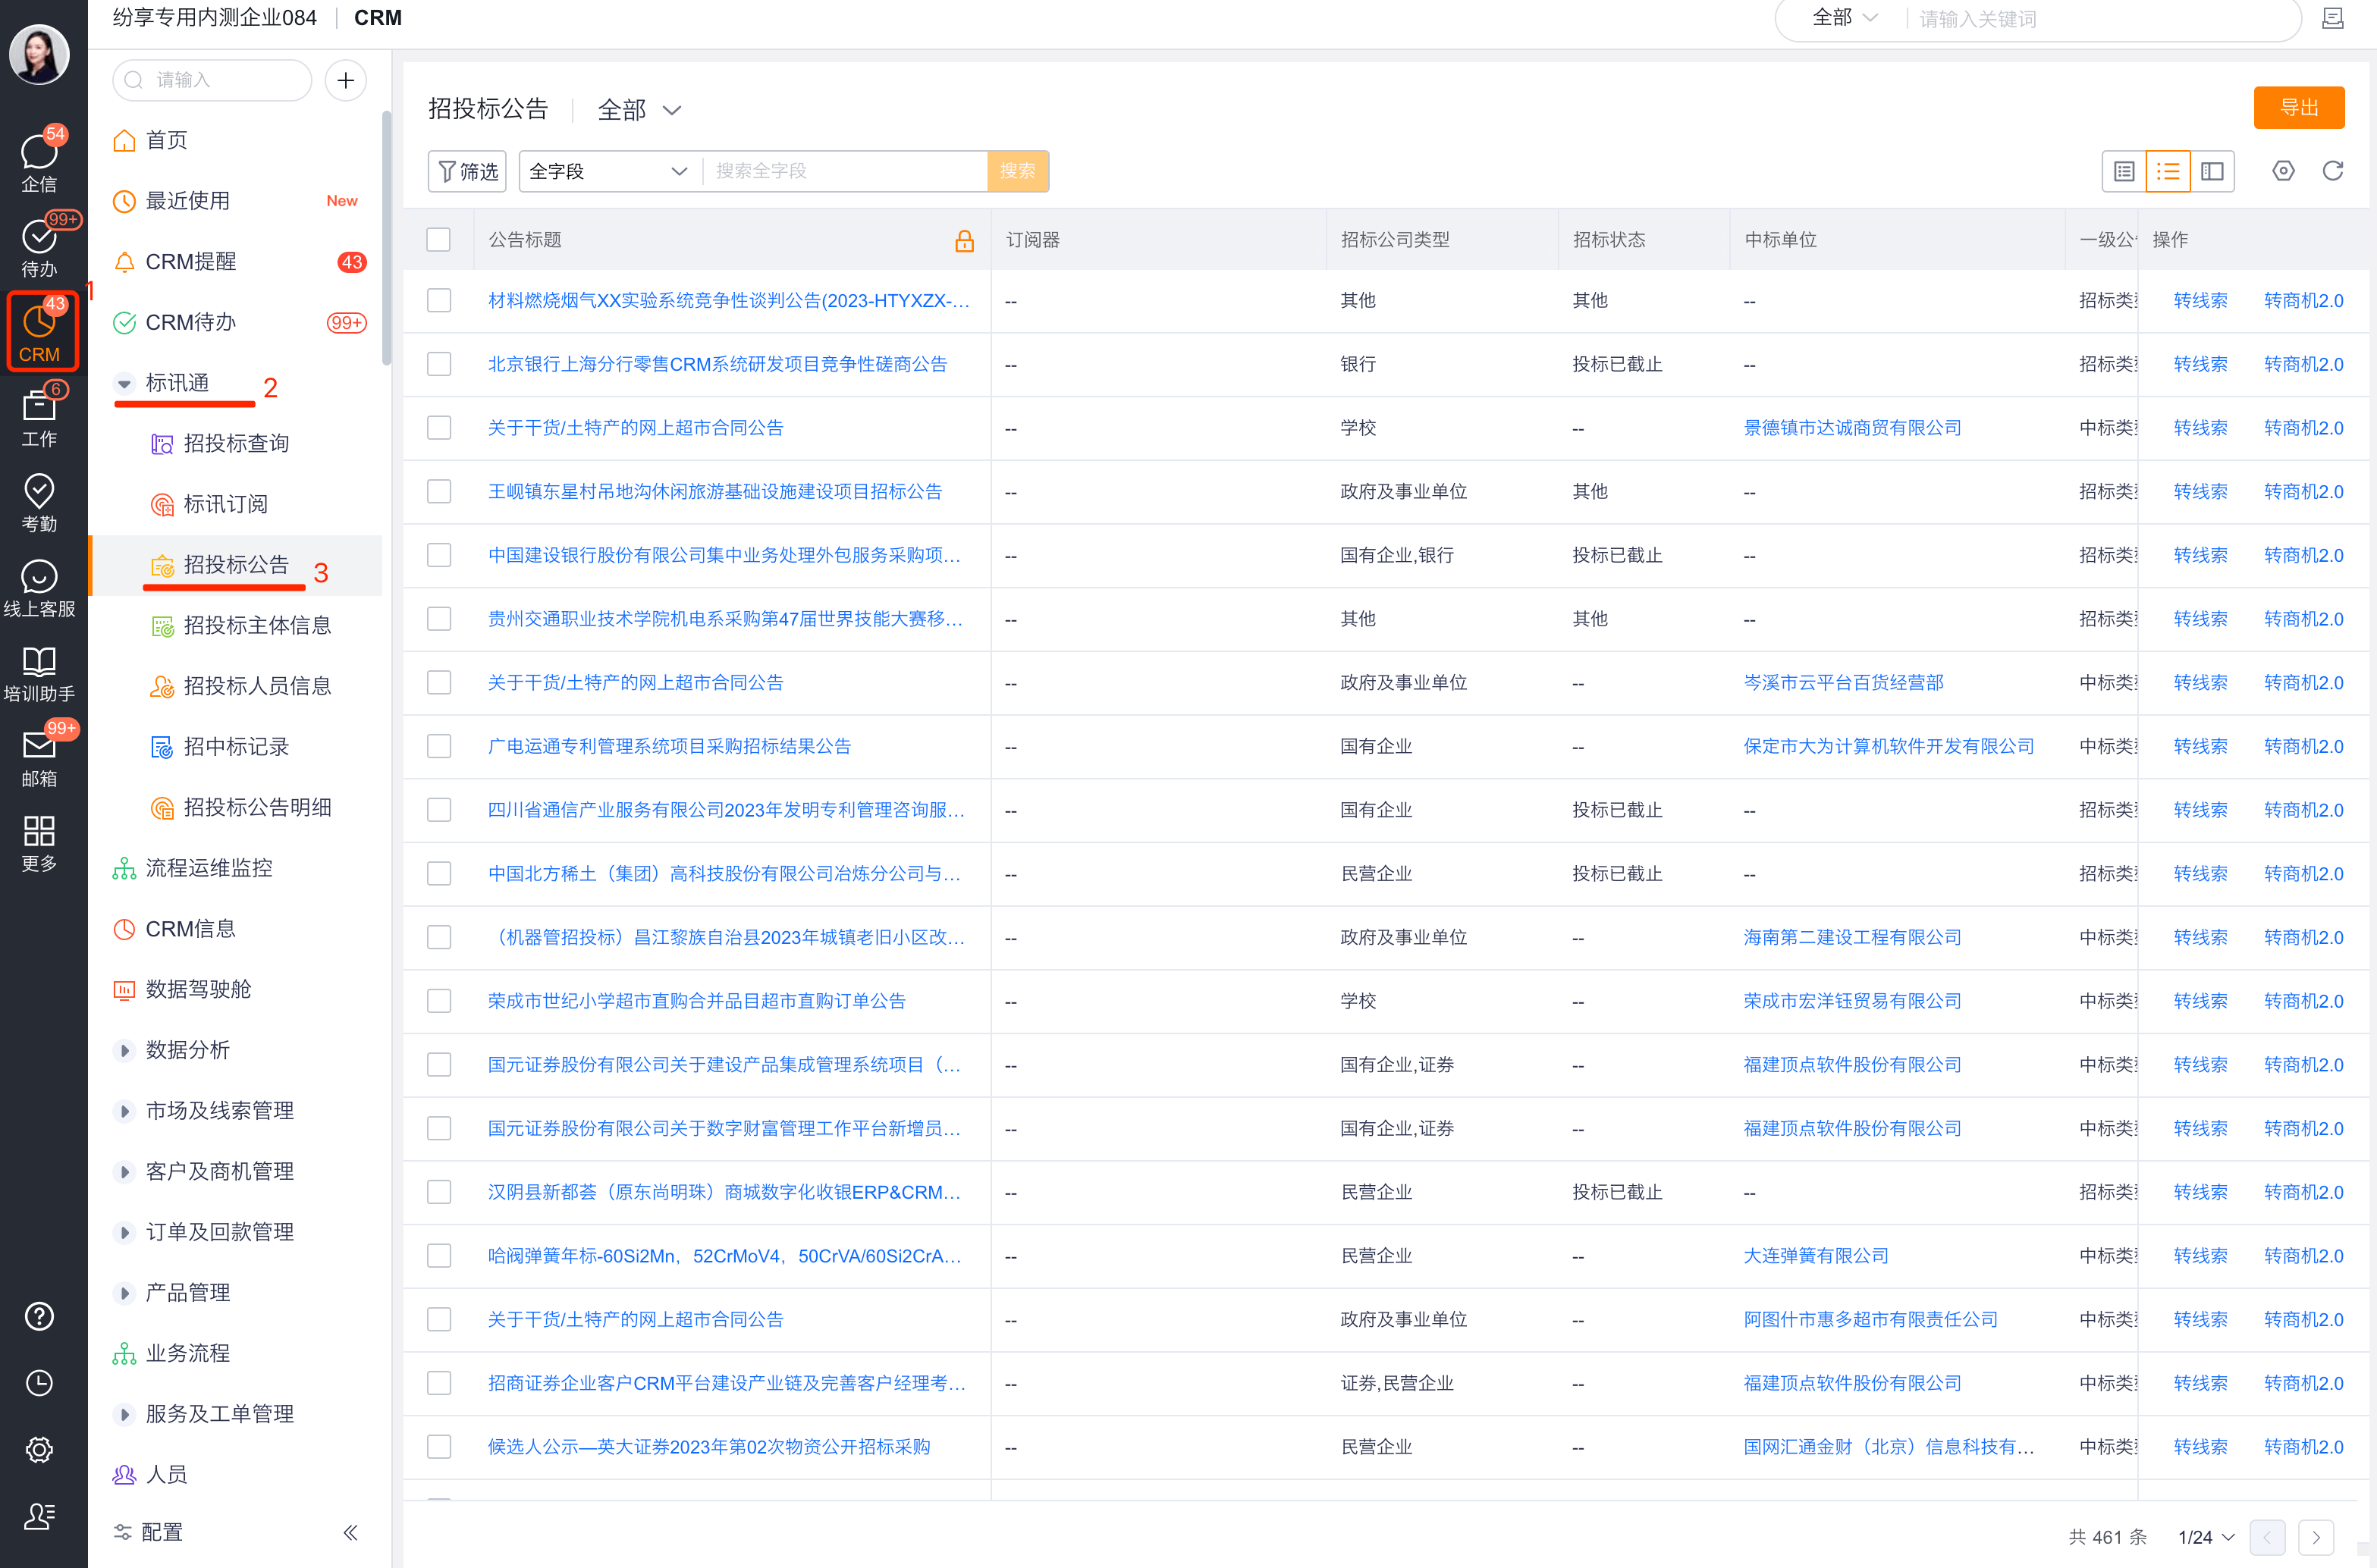Click the contacts icon at the sidebar bottom
This screenshot has height=1568, width=2377.
[39, 1516]
